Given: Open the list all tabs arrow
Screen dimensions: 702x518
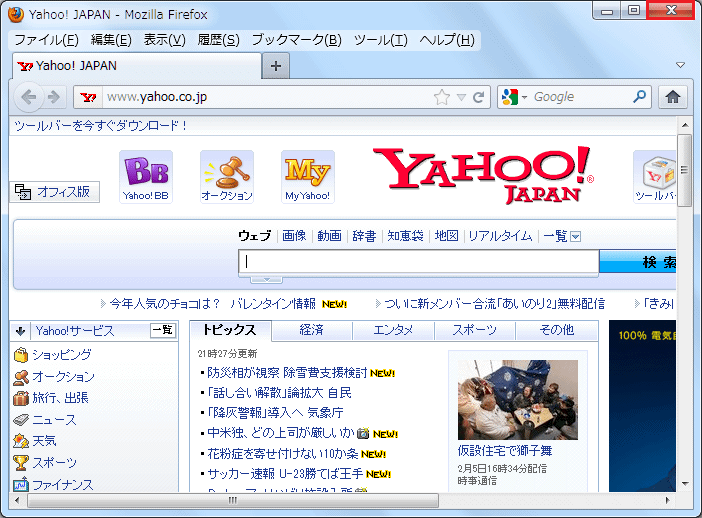Looking at the screenshot, I should click(x=680, y=65).
